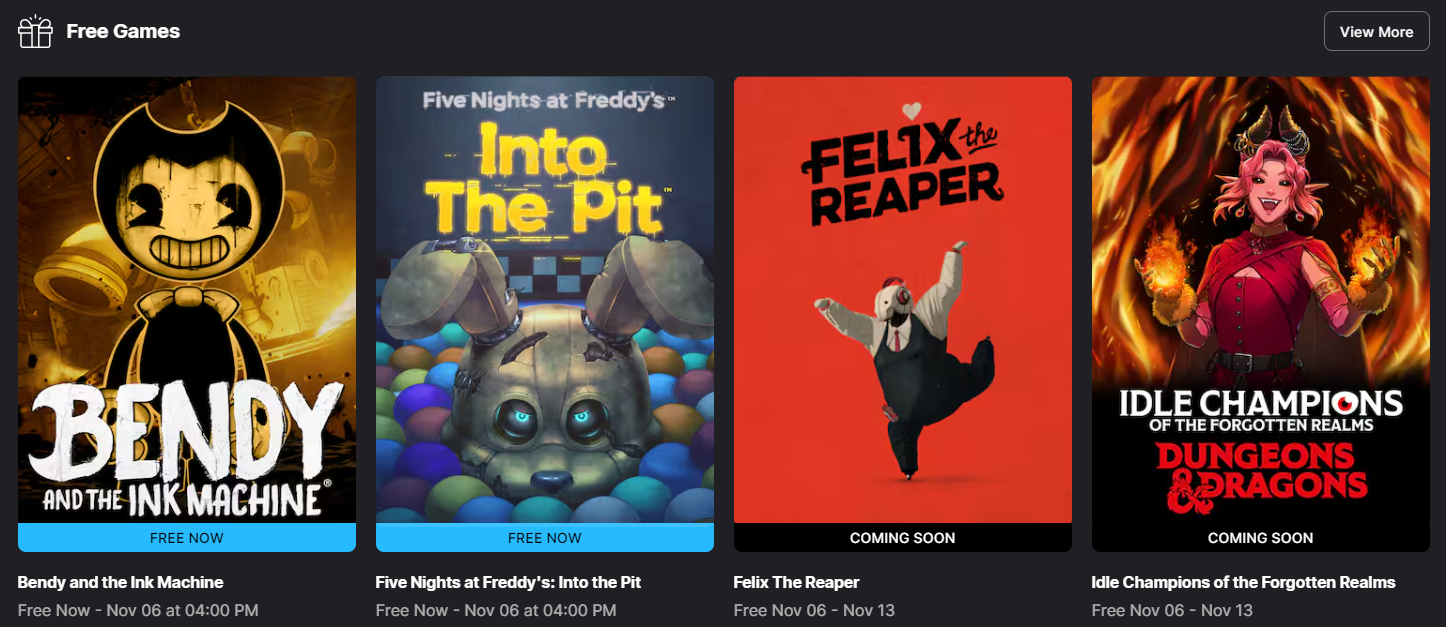Open the Felix The Reaper title link

797,582
